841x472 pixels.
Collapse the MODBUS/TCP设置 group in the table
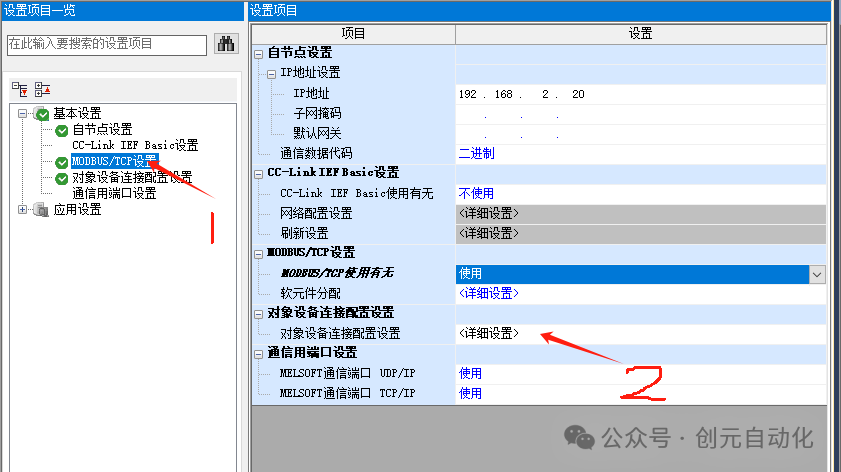click(x=259, y=254)
